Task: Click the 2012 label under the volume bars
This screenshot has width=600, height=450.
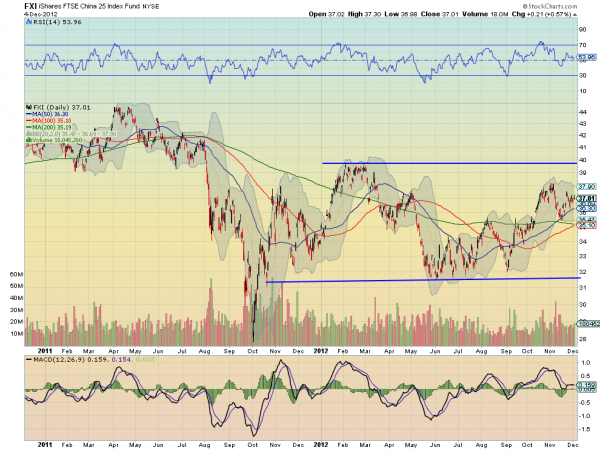Action: [x=321, y=351]
